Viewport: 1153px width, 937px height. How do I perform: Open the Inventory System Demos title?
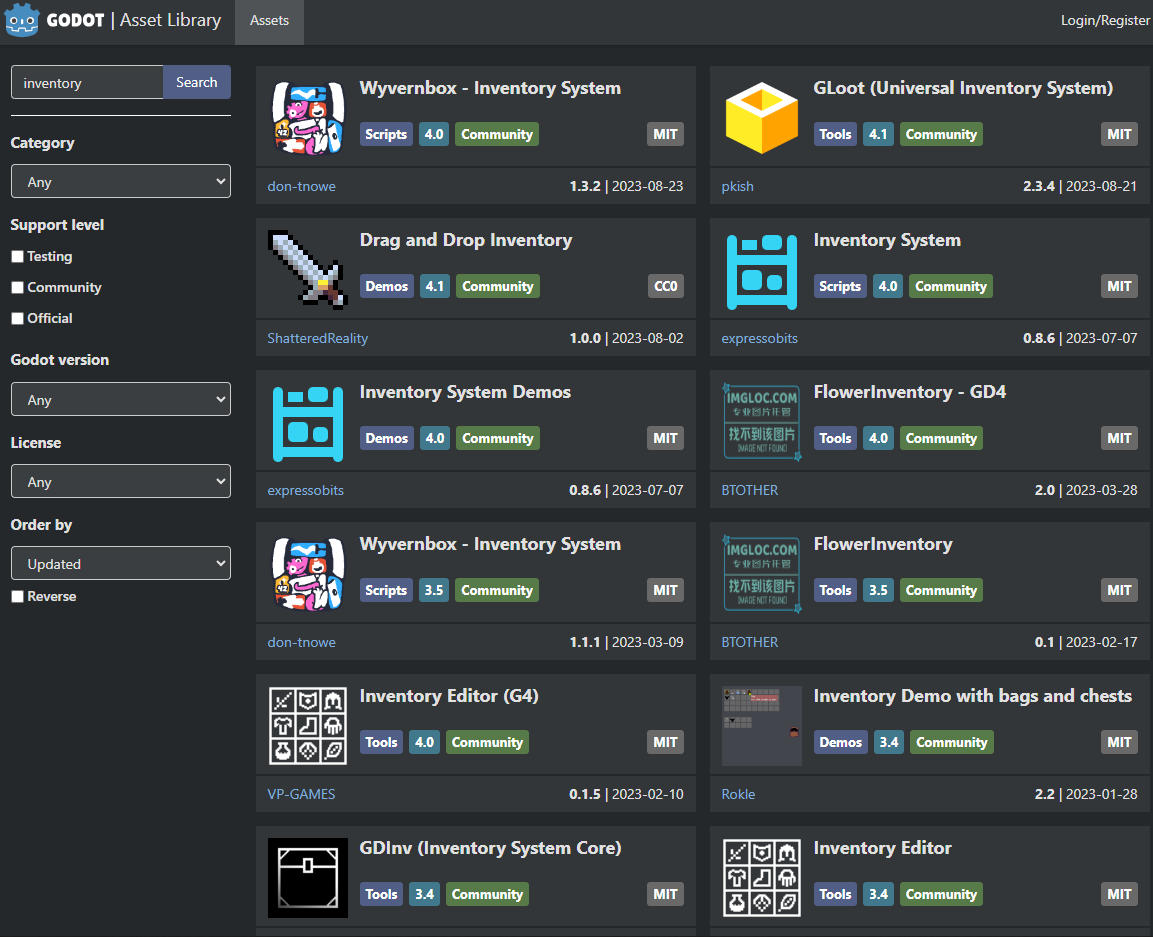click(x=465, y=392)
